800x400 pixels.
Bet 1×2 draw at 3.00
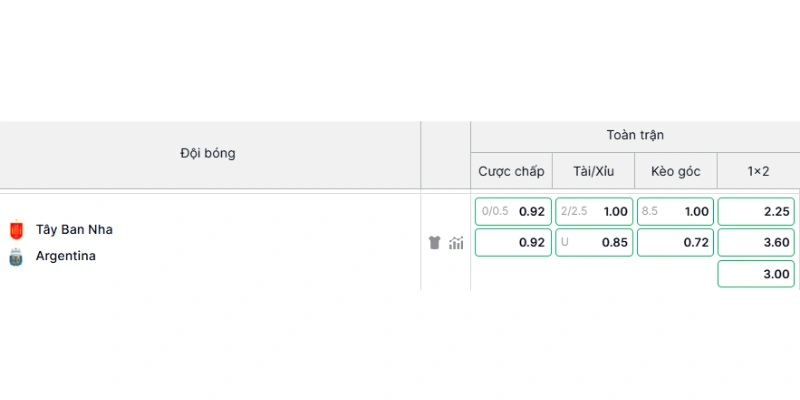point(756,273)
